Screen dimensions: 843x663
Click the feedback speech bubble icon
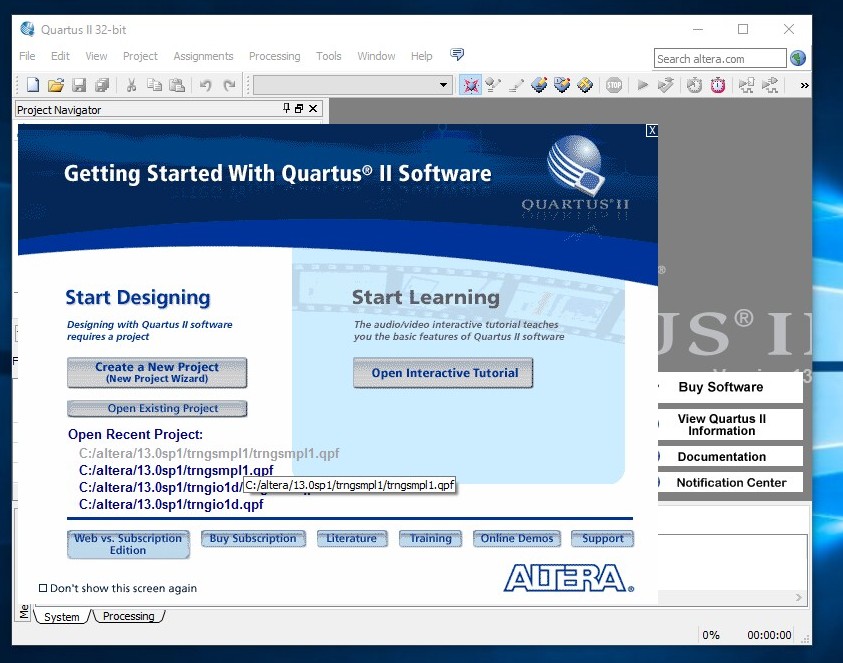click(457, 54)
